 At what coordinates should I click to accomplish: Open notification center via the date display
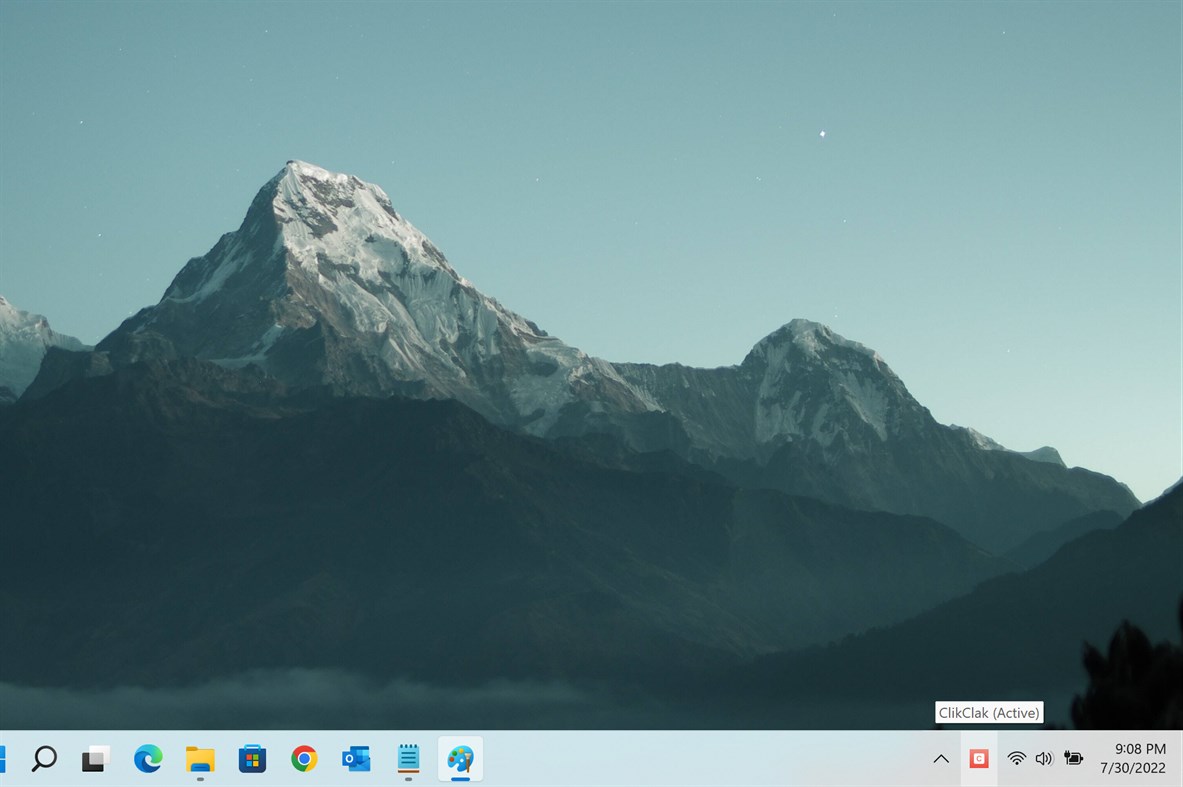coord(1135,768)
